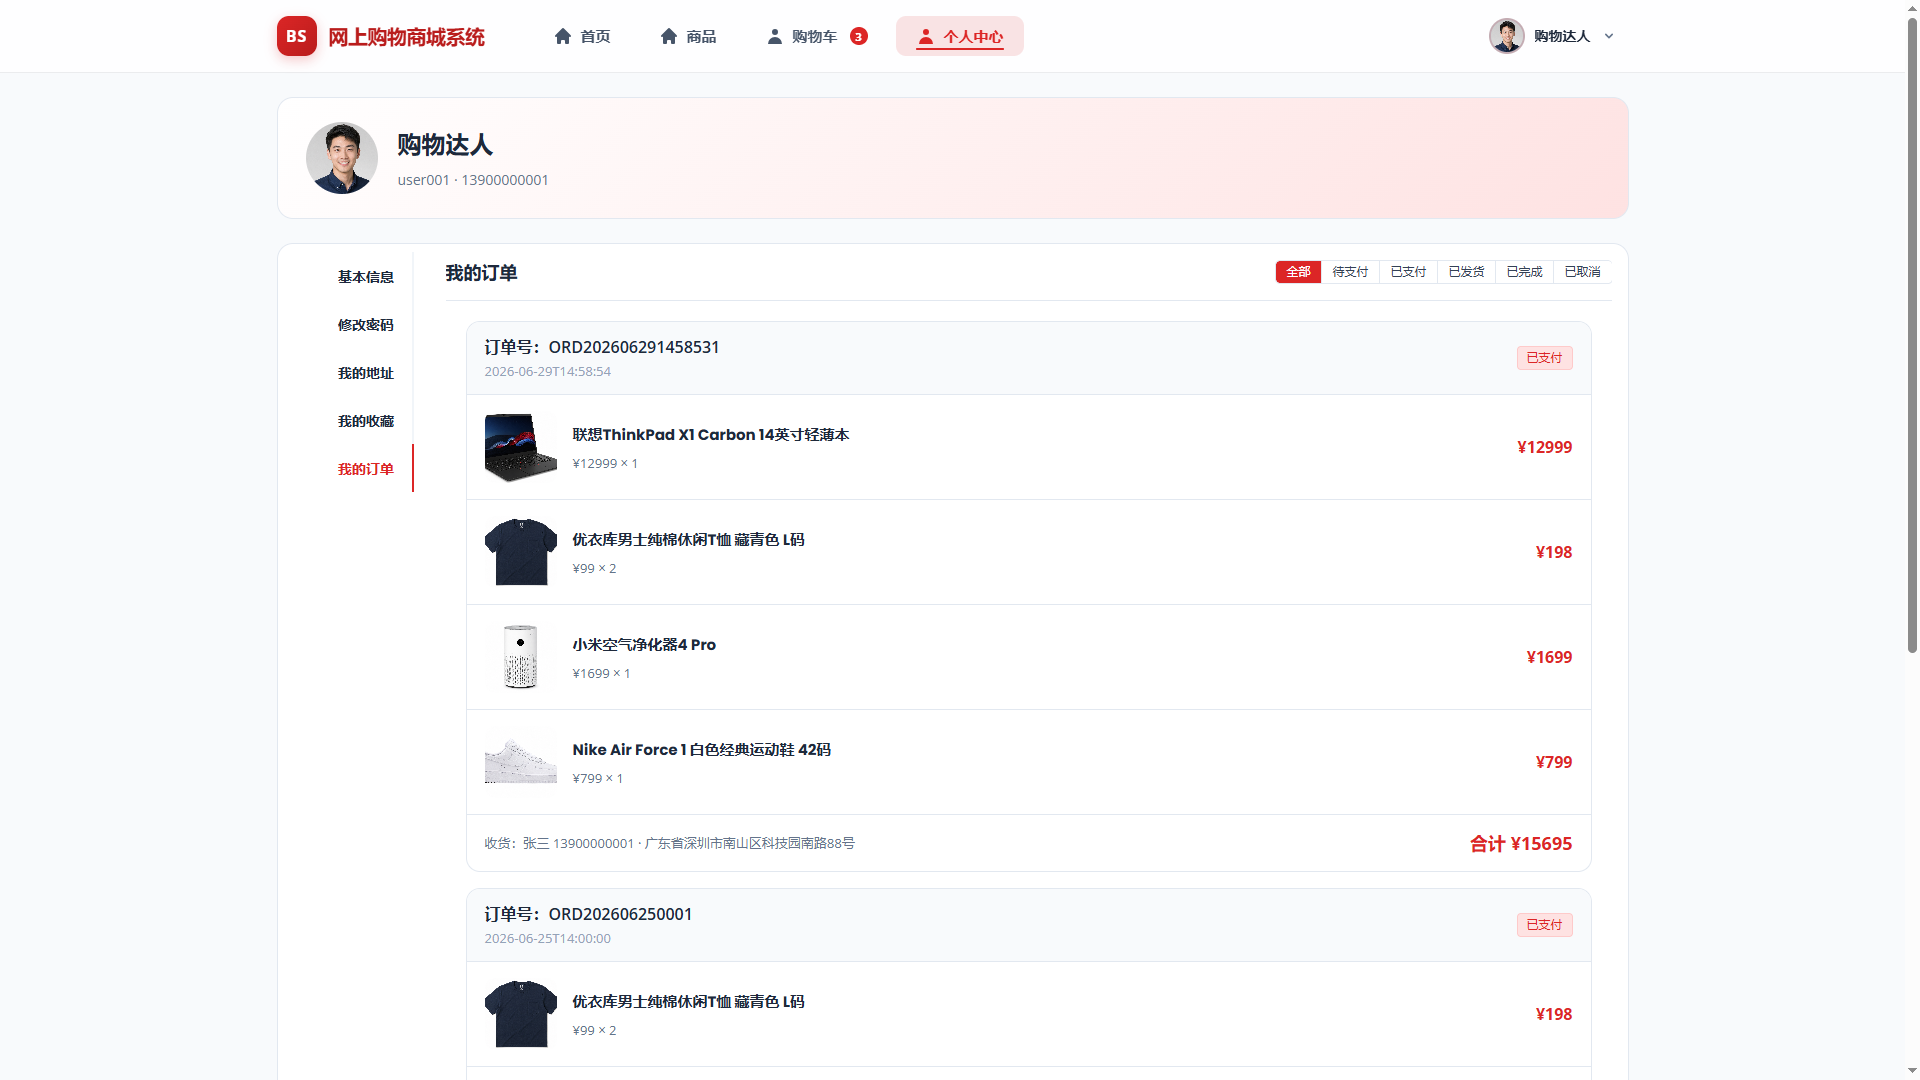Viewport: 1920px width, 1080px height.
Task: Click the ¥12999 ThinkPad price
Action: (x=1544, y=447)
